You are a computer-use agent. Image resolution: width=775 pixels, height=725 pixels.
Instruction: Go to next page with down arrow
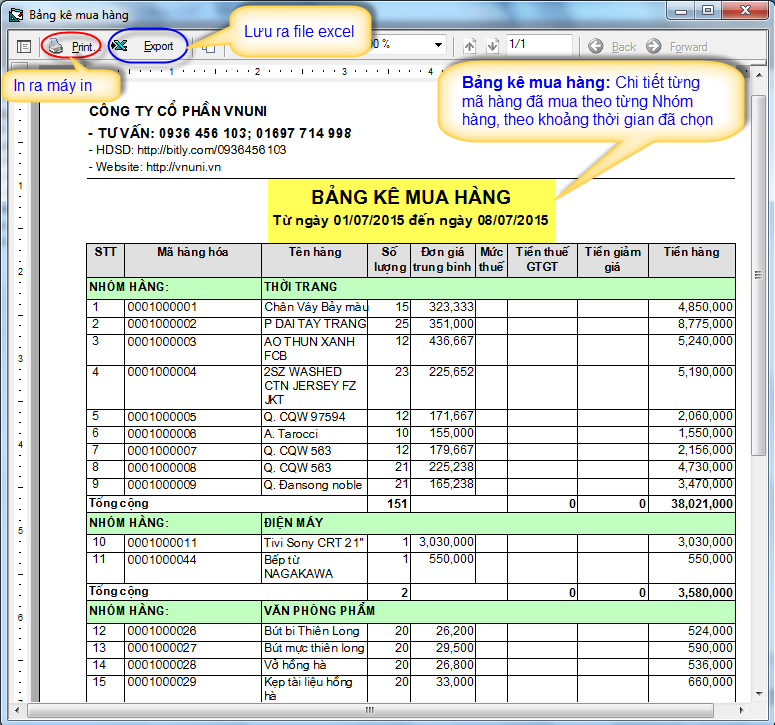coord(492,46)
